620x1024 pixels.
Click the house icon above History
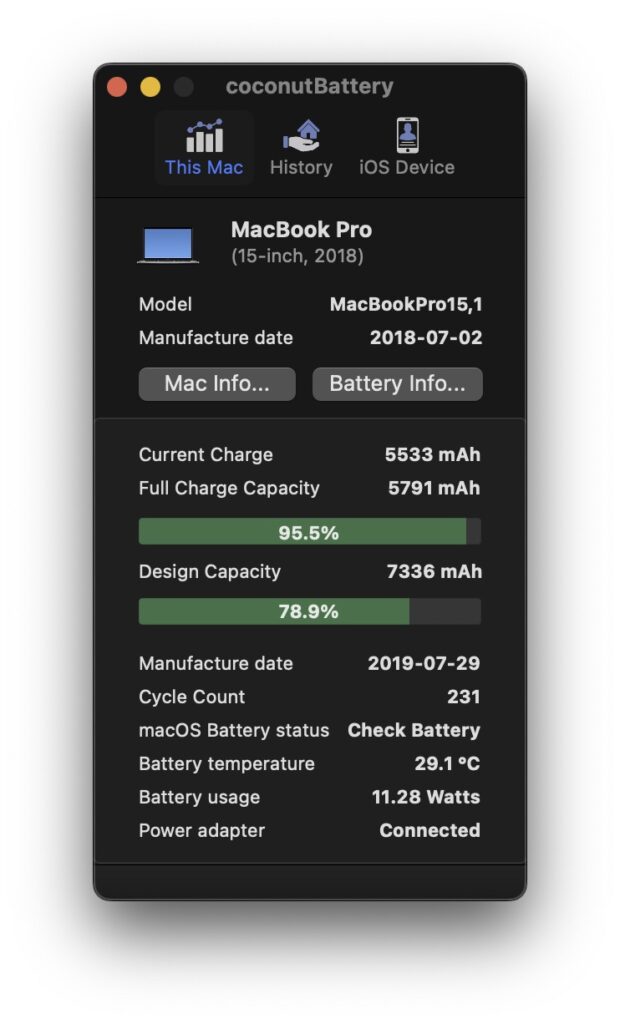(x=301, y=132)
